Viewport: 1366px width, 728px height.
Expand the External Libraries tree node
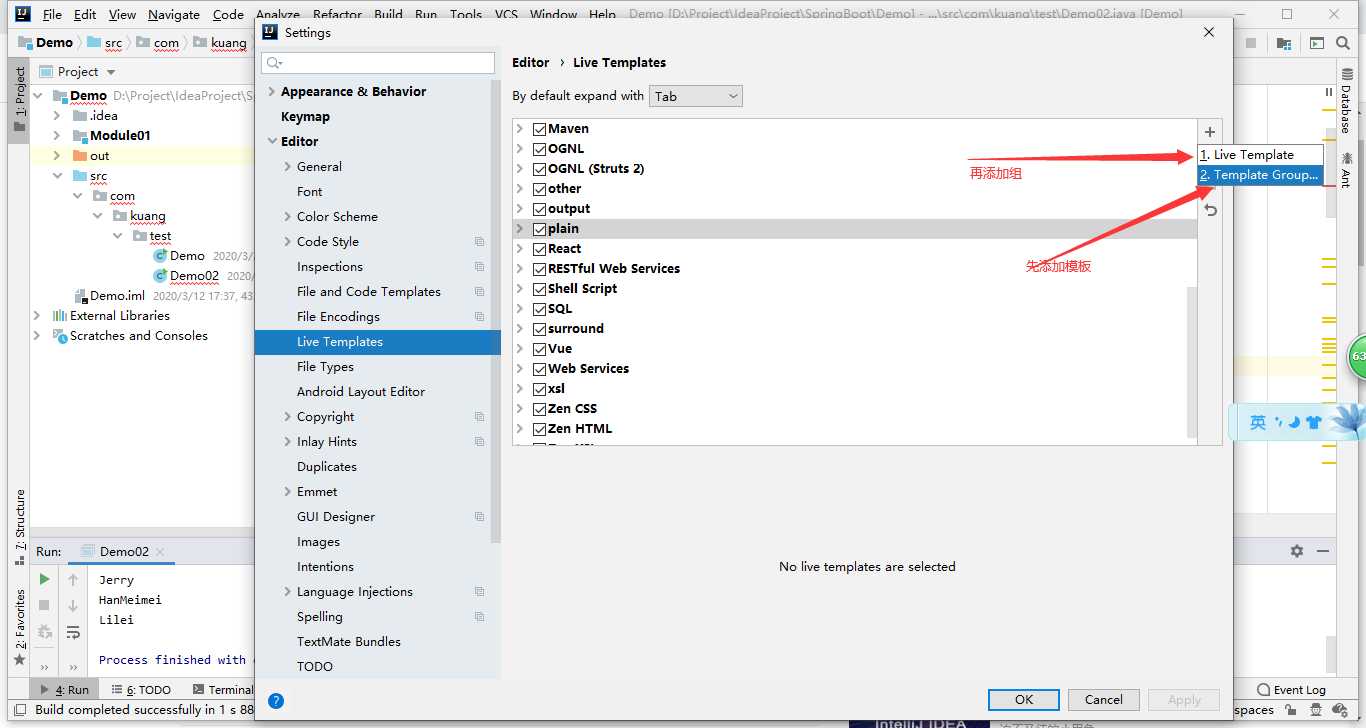pyautogui.click(x=37, y=316)
